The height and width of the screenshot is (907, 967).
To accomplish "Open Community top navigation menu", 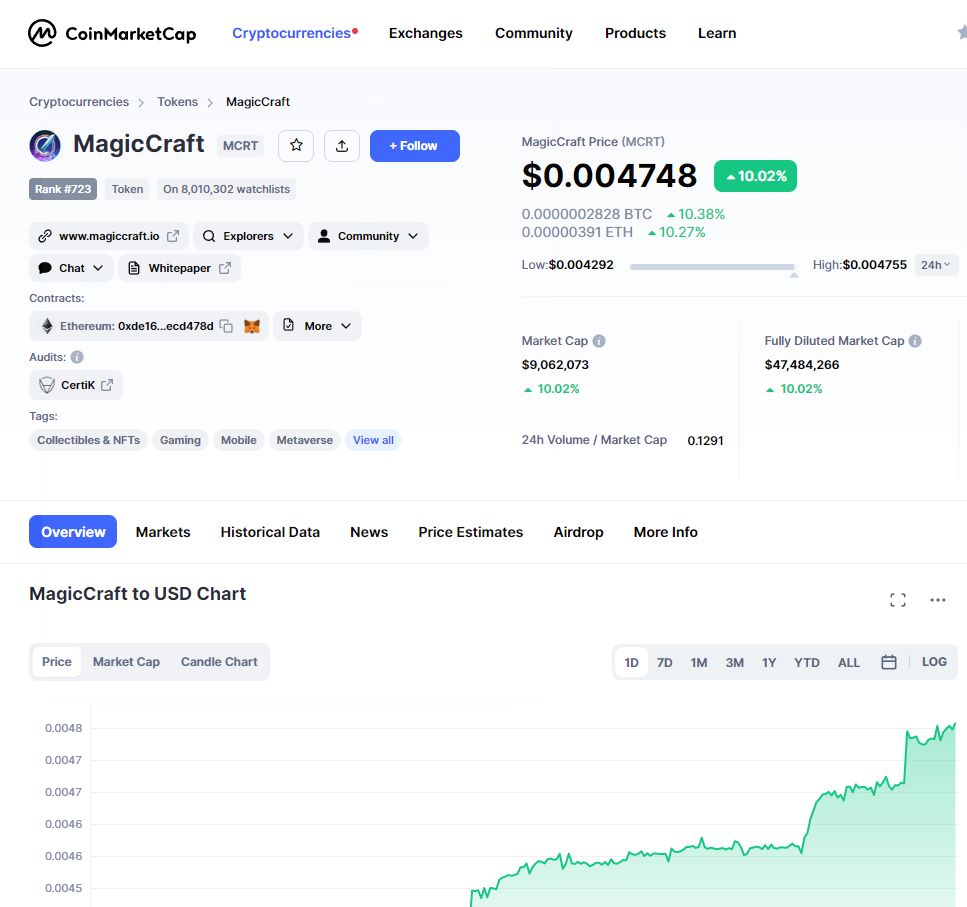I will [533, 33].
